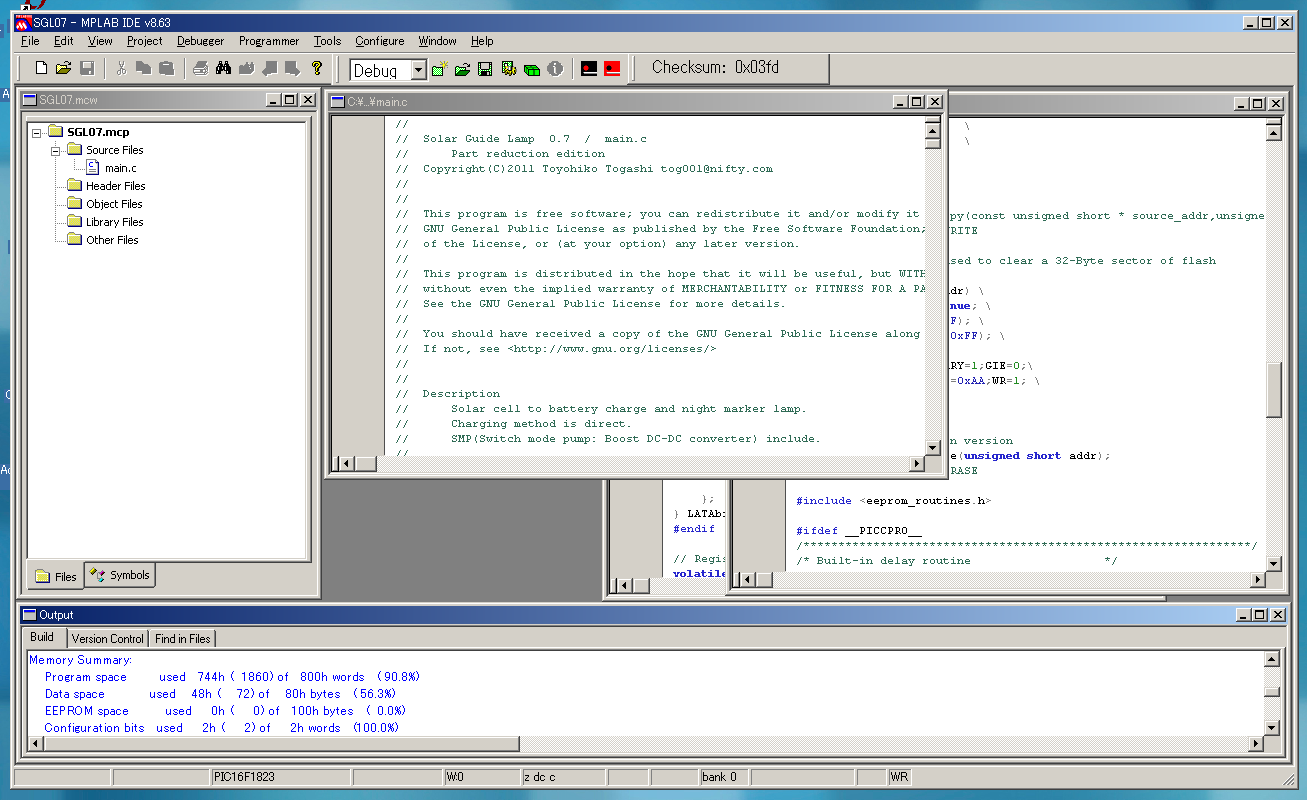Click the SGL07.mcp project name
This screenshot has width=1307, height=800.
(98, 132)
